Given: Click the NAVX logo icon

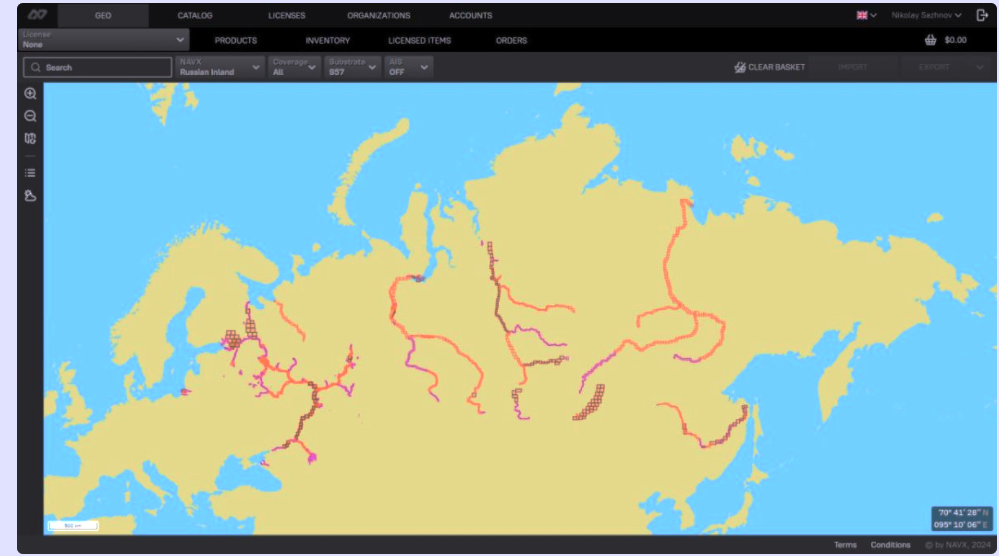Looking at the screenshot, I should pyautogui.click(x=37, y=15).
